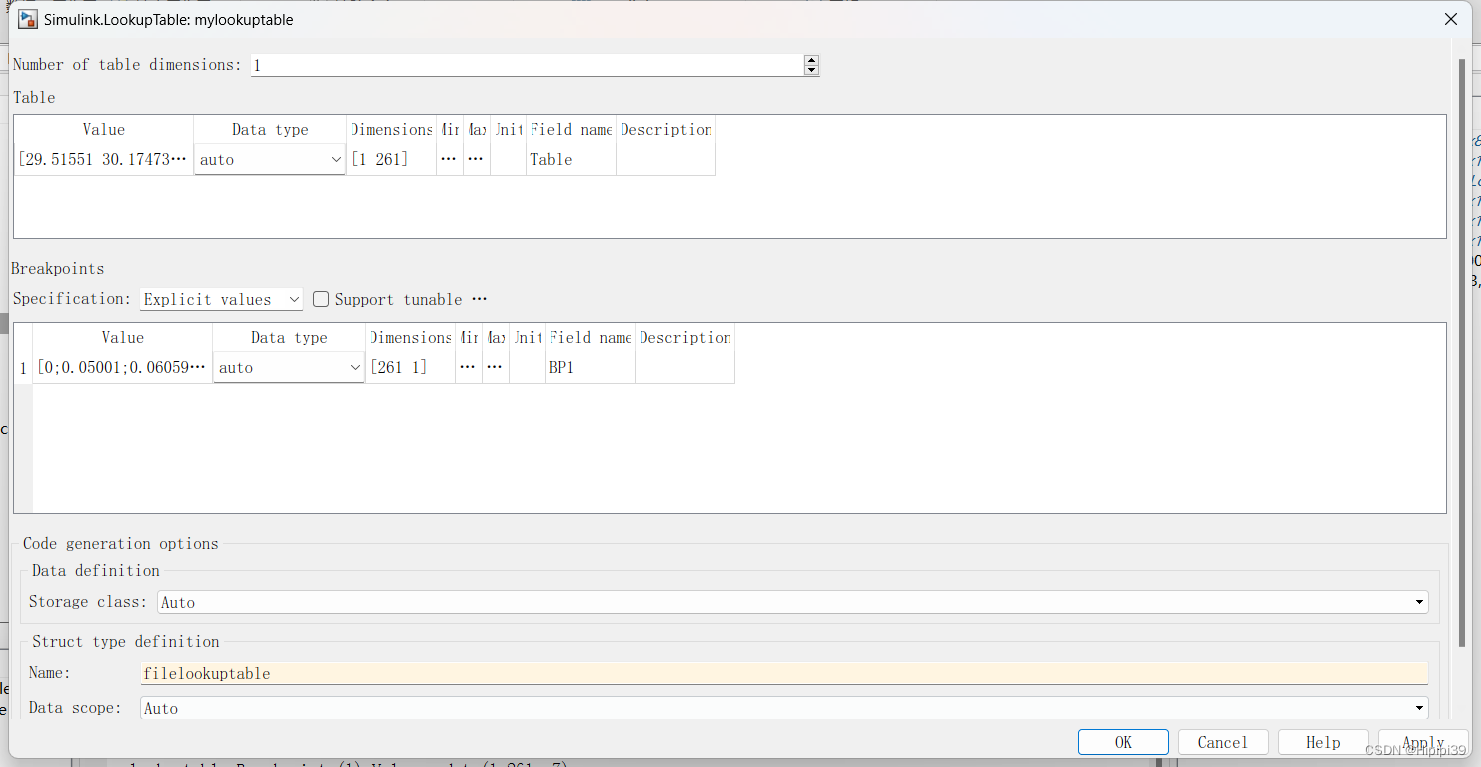Screen dimensions: 1481x767
Task: Open the ellipsis next to Support tunable
Action: point(479,298)
